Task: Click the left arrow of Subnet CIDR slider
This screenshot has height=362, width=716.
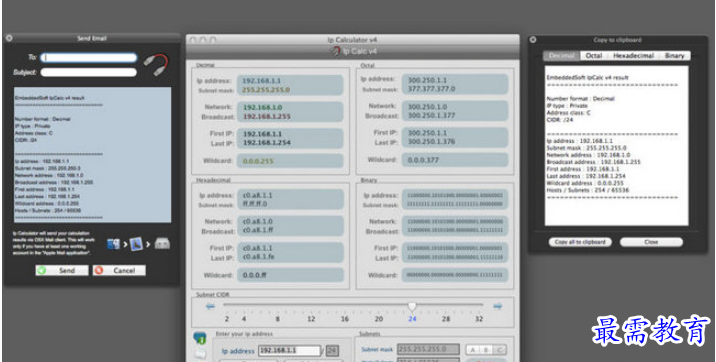Action: pyautogui.click(x=210, y=306)
